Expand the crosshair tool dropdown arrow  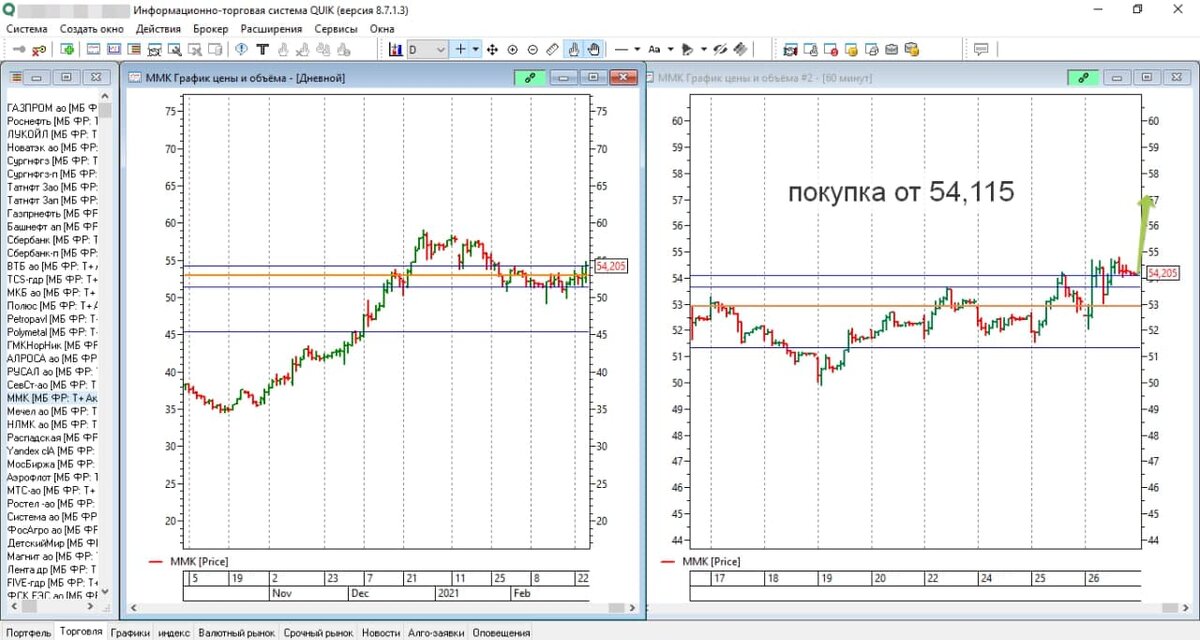pos(476,49)
